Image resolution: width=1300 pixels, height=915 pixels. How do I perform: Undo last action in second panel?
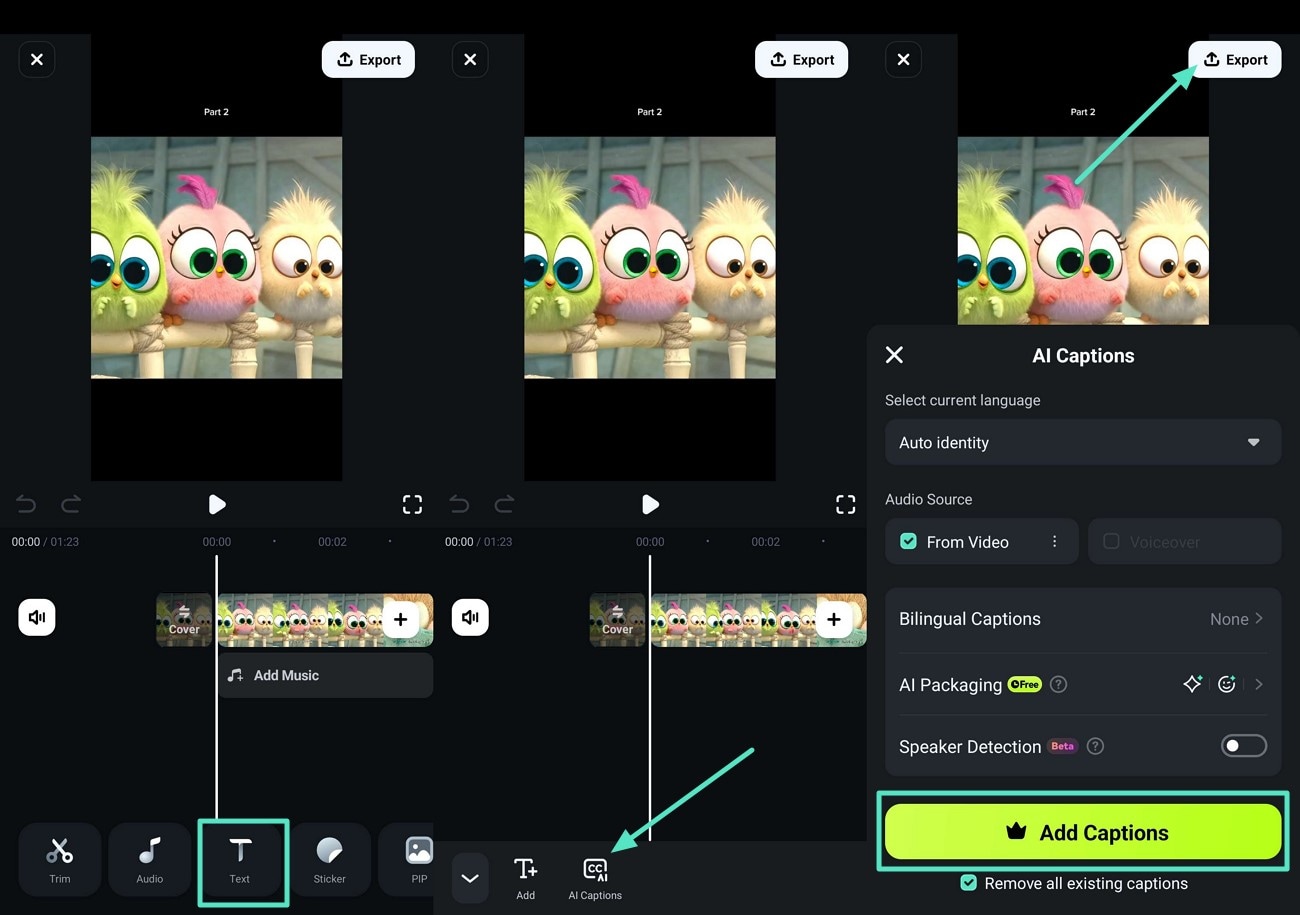click(x=460, y=504)
